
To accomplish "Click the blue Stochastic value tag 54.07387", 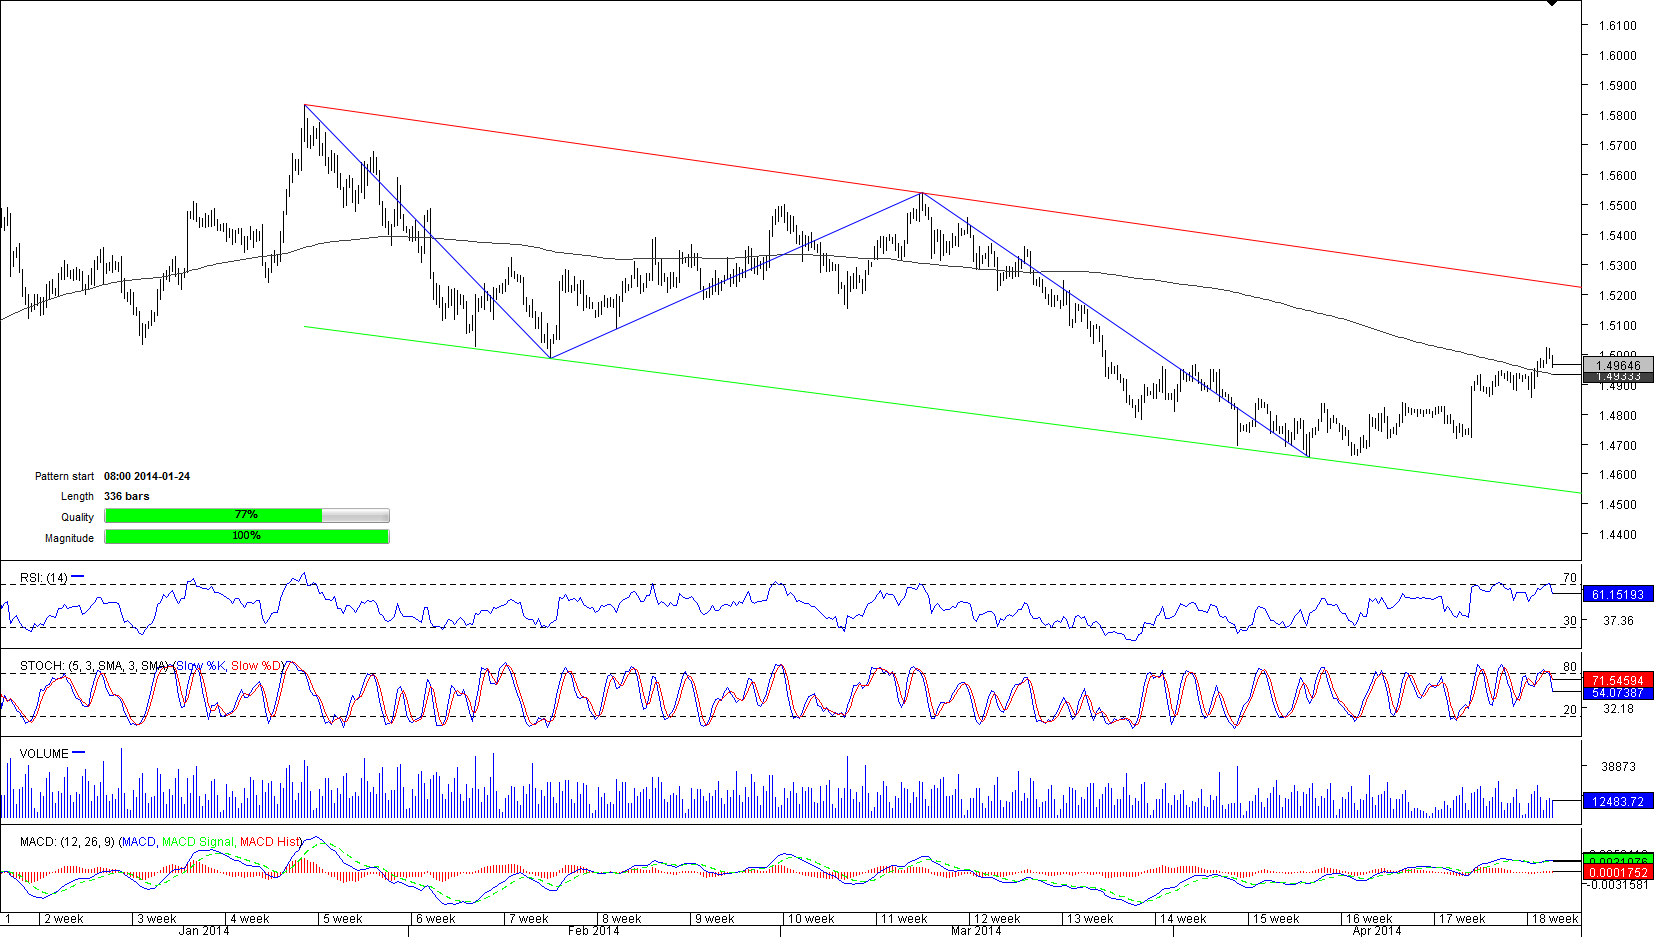I will 1618,693.
